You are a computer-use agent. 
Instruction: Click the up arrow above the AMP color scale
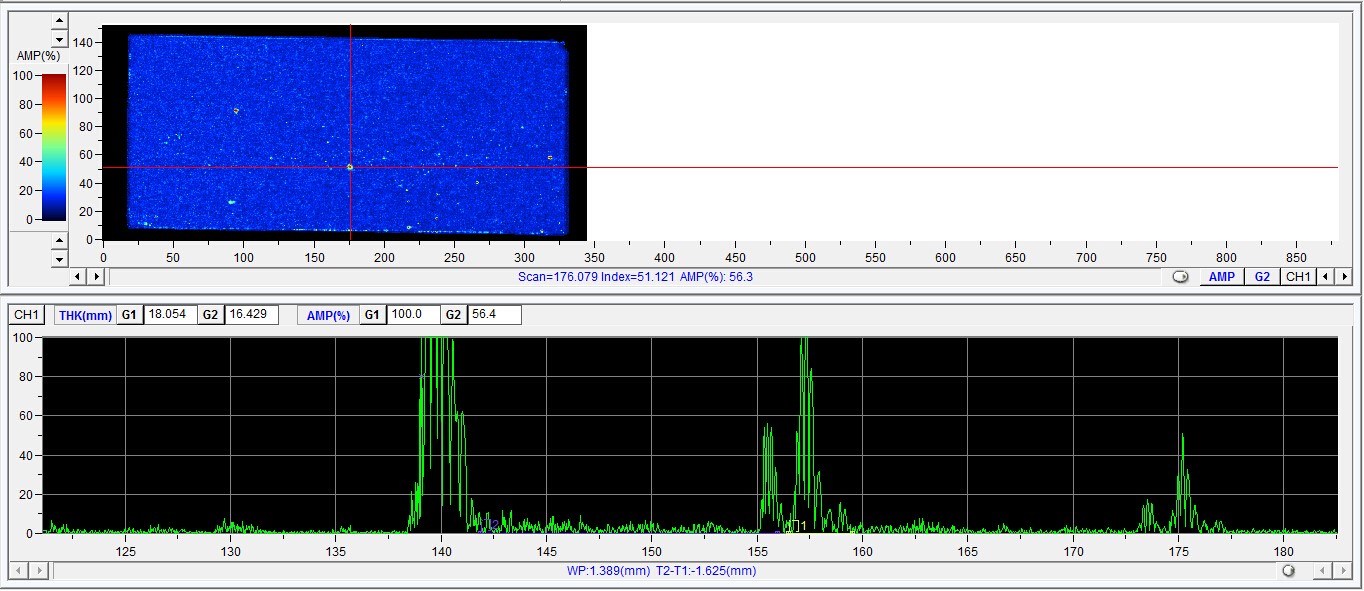[x=59, y=20]
